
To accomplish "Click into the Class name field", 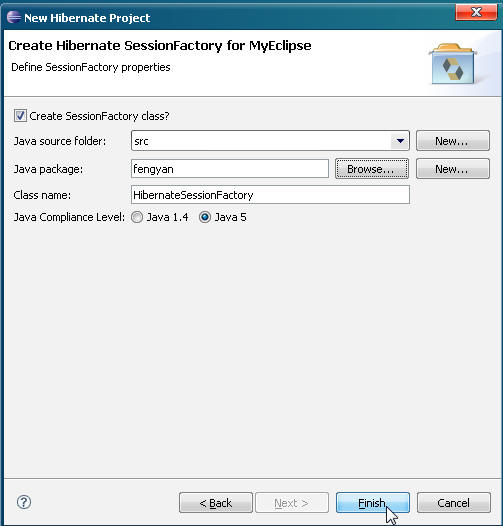I will pos(270,195).
